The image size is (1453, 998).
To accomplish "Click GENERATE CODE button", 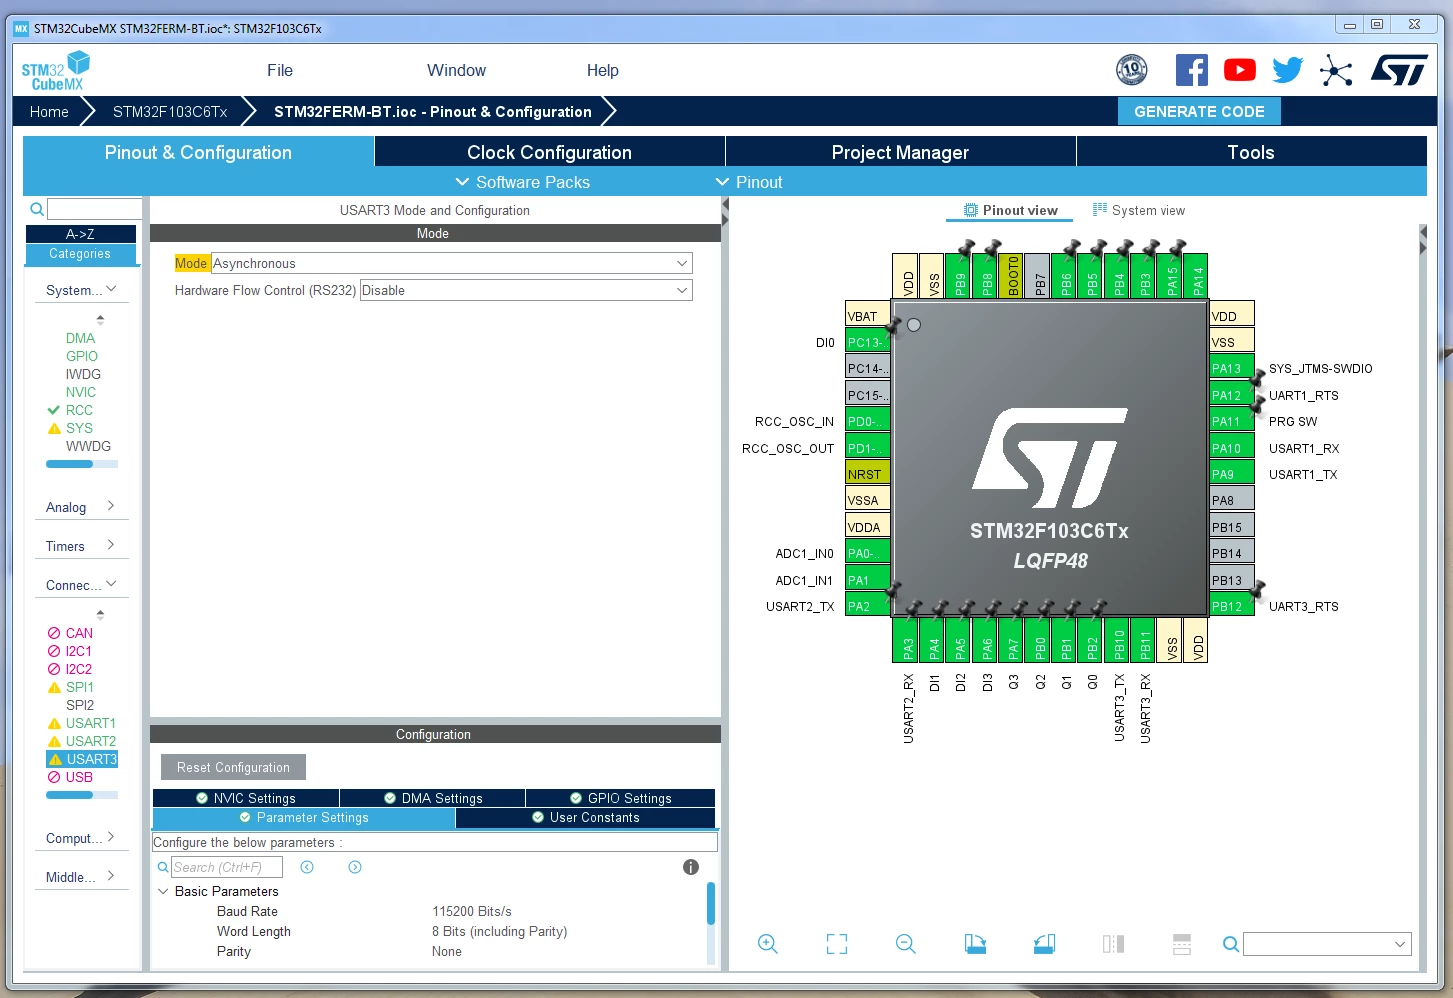I will (x=1199, y=111).
